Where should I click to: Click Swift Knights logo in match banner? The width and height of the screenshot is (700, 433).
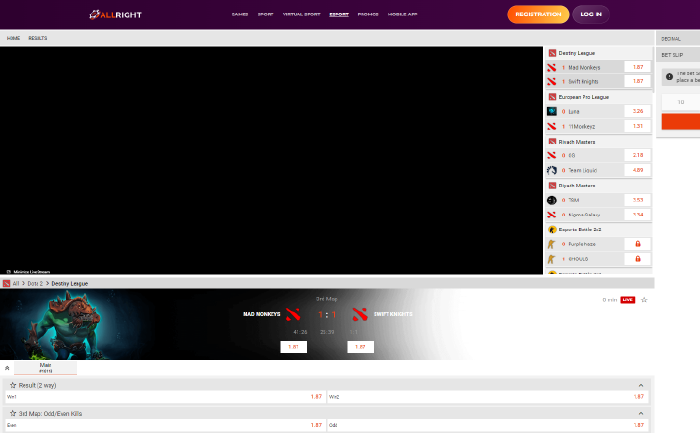coord(360,314)
